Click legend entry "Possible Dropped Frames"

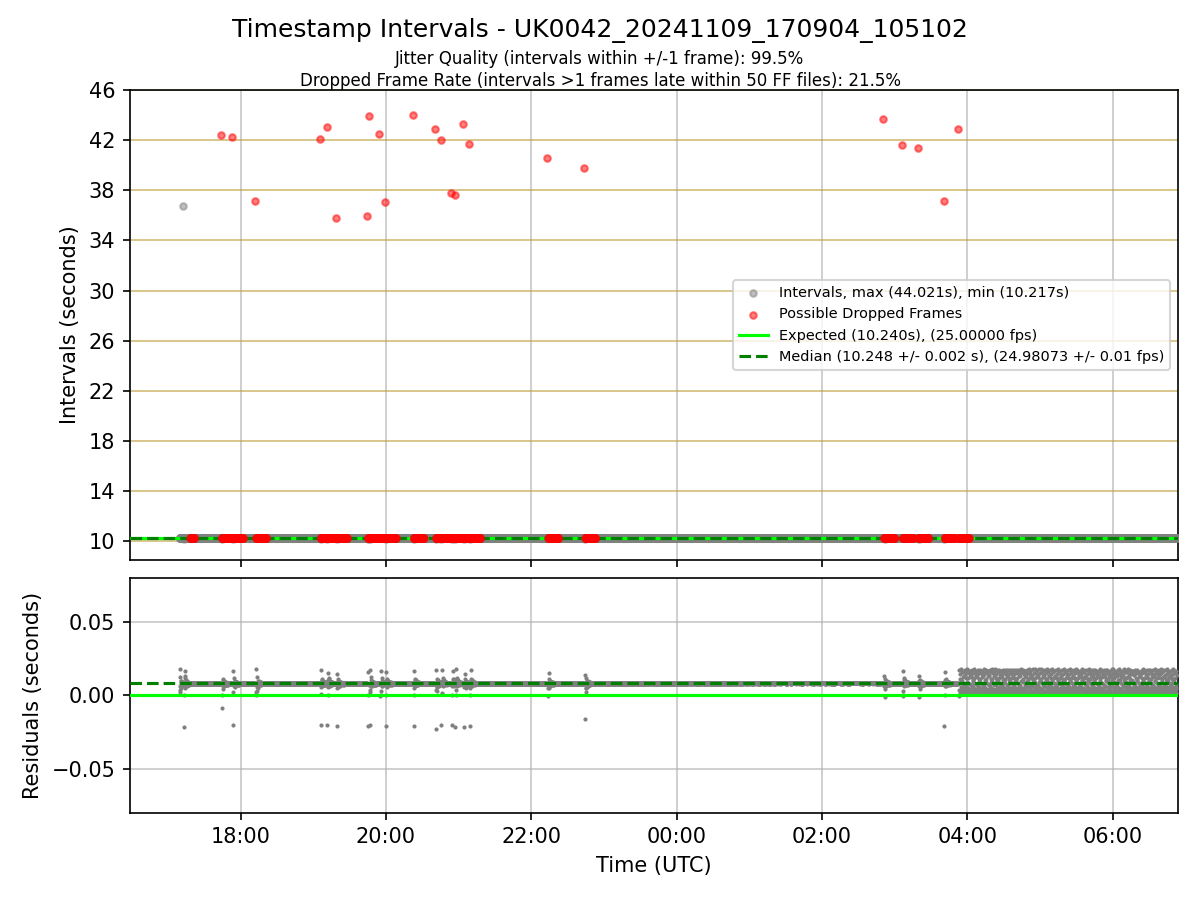tap(870, 313)
